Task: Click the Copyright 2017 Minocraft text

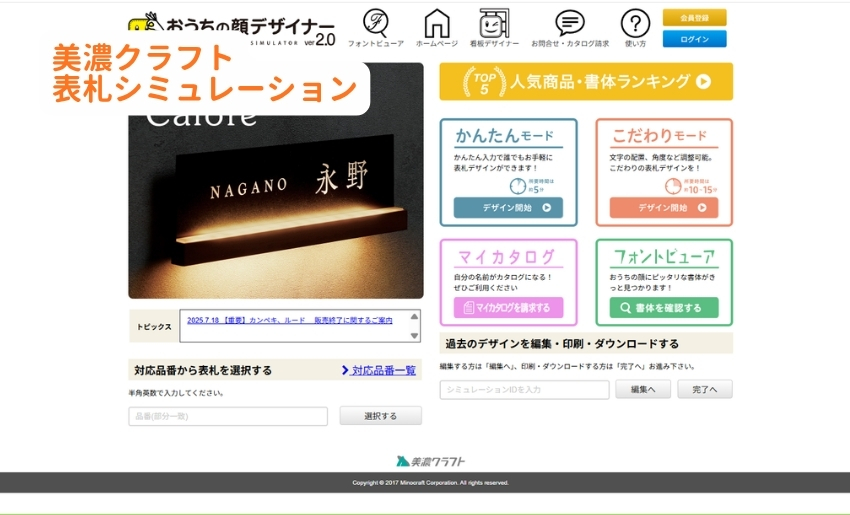Action: (x=430, y=482)
